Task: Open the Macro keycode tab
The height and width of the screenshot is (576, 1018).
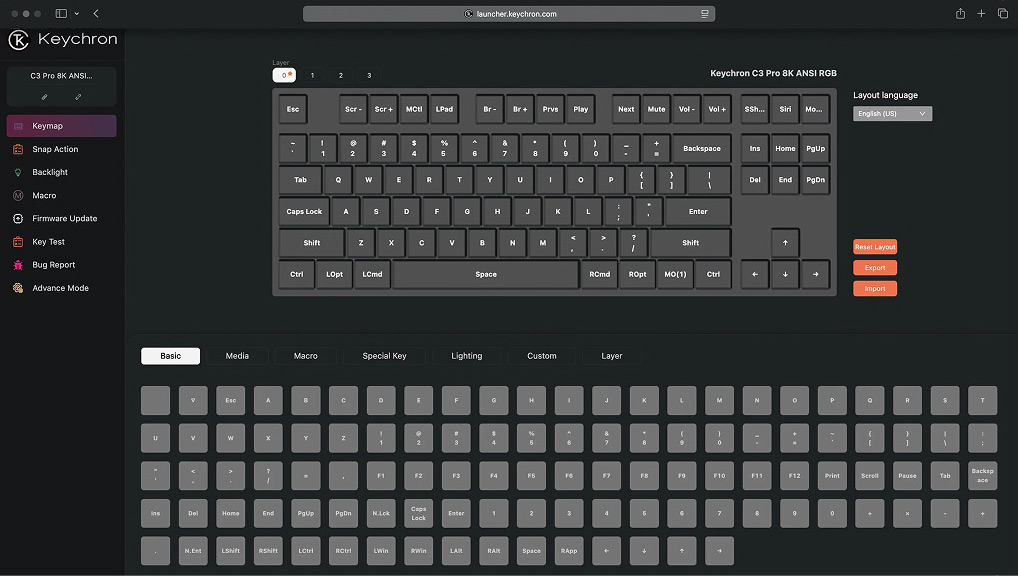Action: click(x=305, y=356)
